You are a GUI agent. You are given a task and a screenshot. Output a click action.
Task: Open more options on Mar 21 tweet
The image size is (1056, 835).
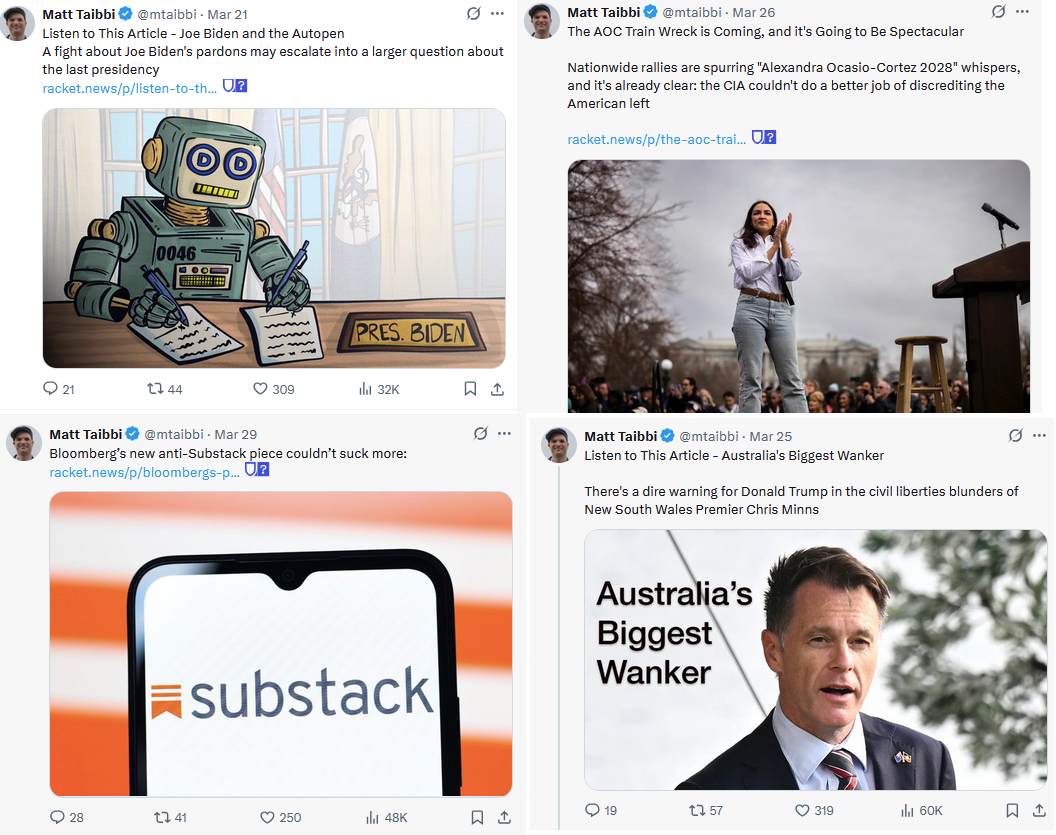[x=497, y=13]
